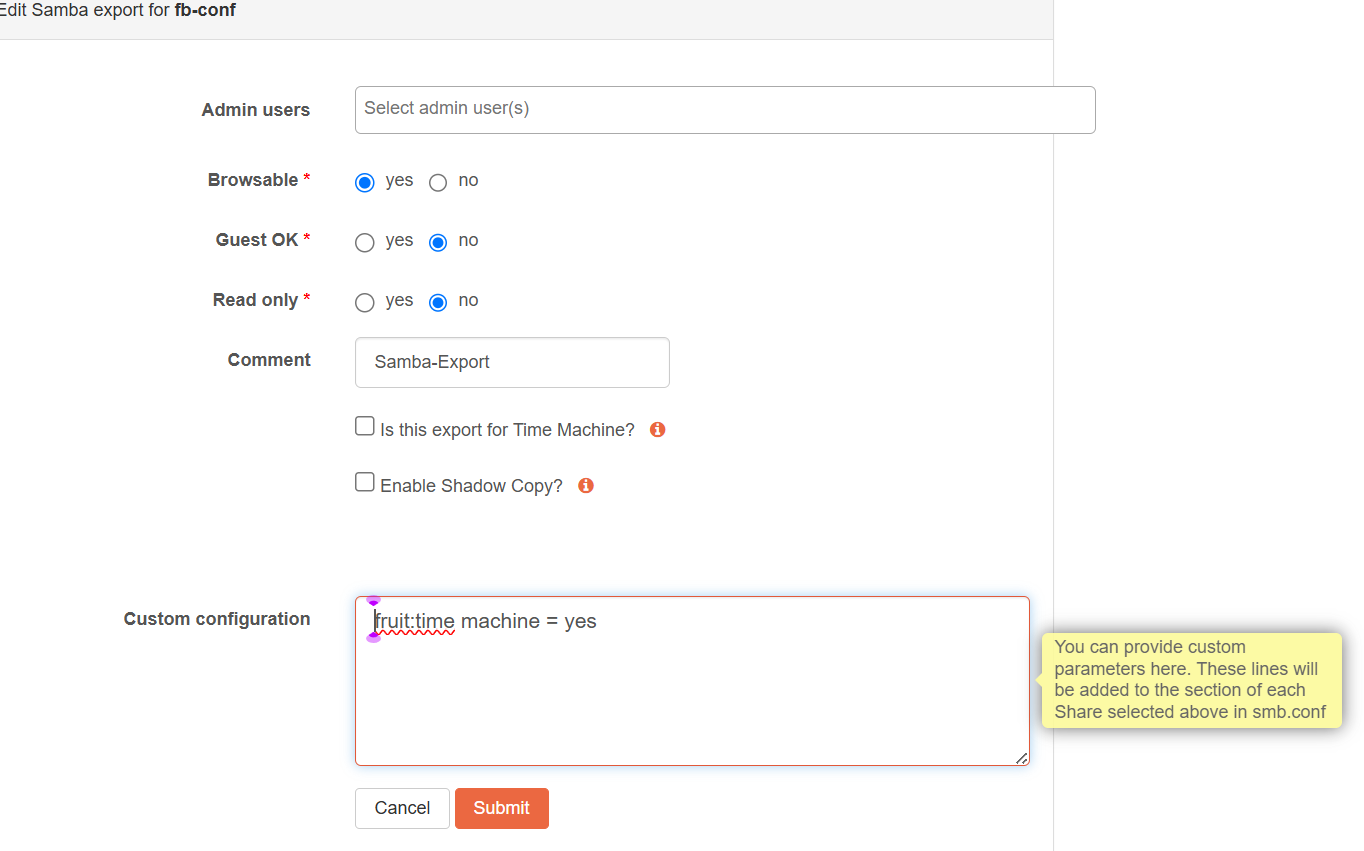The image size is (1364, 851).
Task: Set Browsable to no
Action: click(x=438, y=182)
